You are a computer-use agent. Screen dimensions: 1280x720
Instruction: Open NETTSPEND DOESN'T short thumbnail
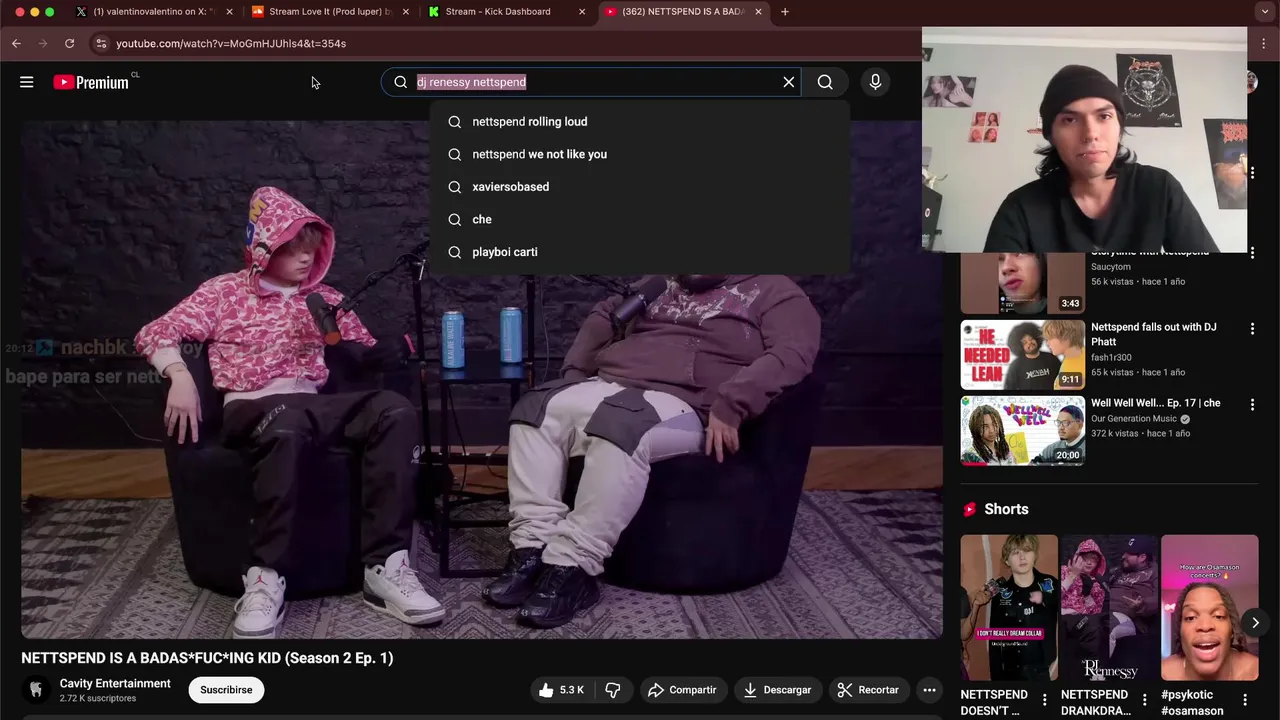(x=1009, y=607)
